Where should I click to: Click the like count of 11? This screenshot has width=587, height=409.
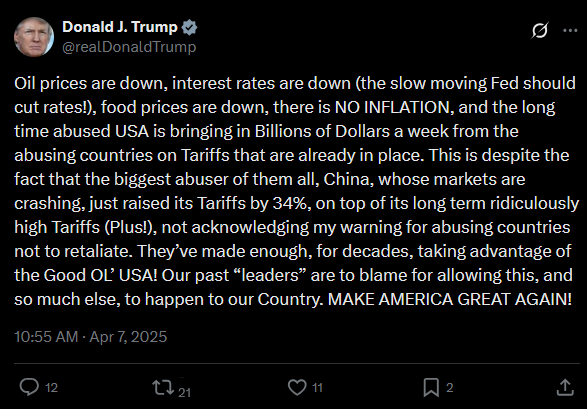click(x=317, y=388)
